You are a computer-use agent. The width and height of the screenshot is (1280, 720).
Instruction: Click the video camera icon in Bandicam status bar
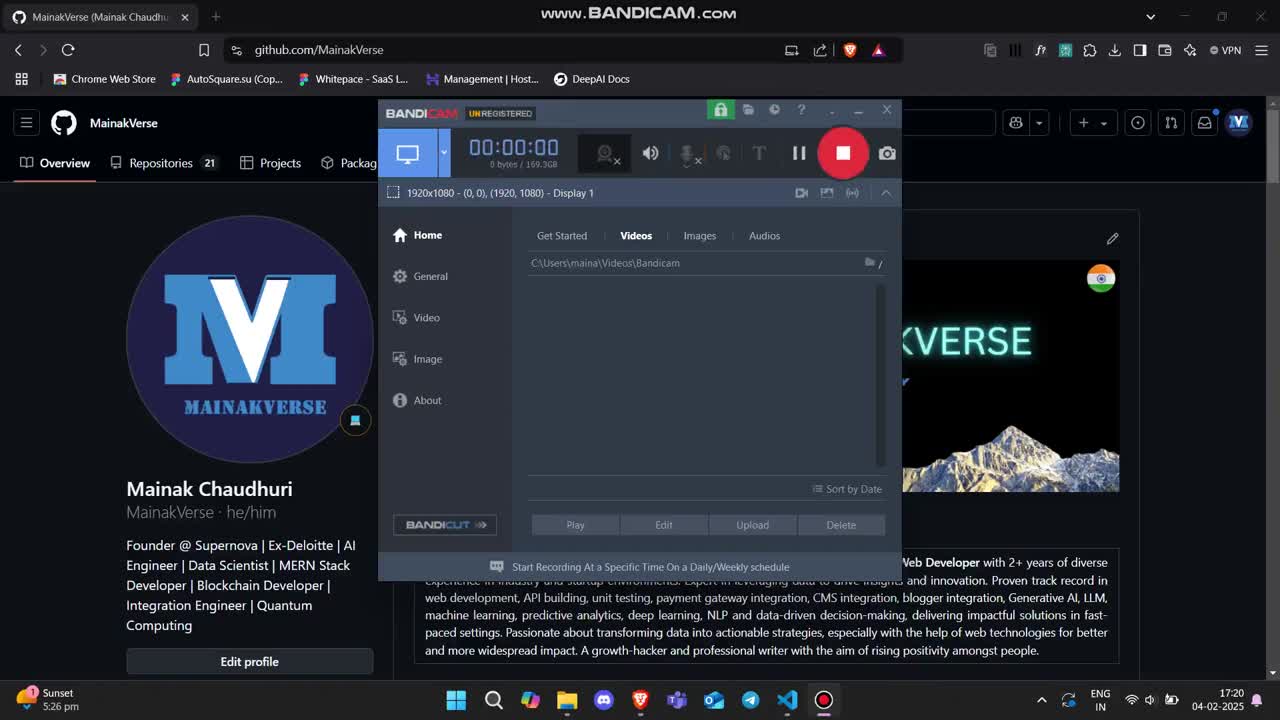801,193
